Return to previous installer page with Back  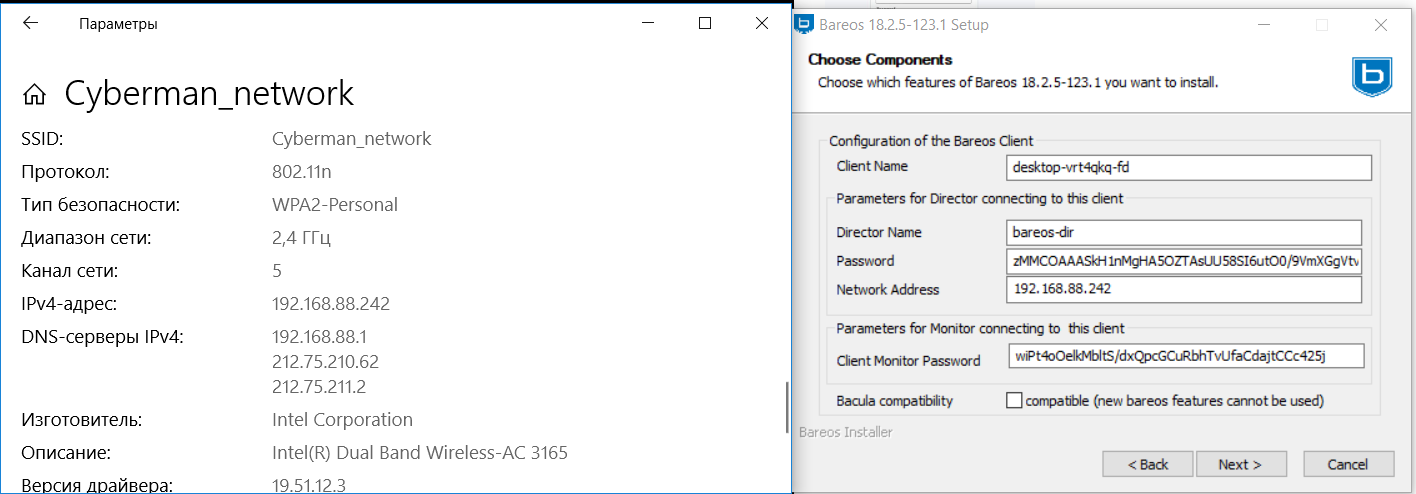click(1148, 464)
